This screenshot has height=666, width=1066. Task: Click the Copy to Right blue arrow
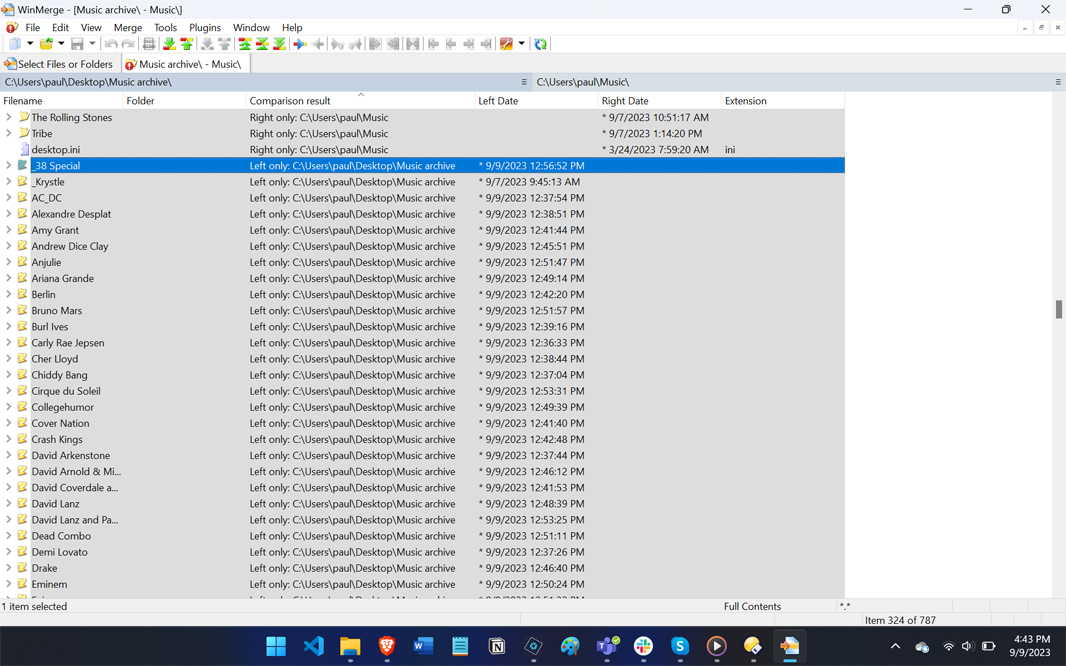300,44
